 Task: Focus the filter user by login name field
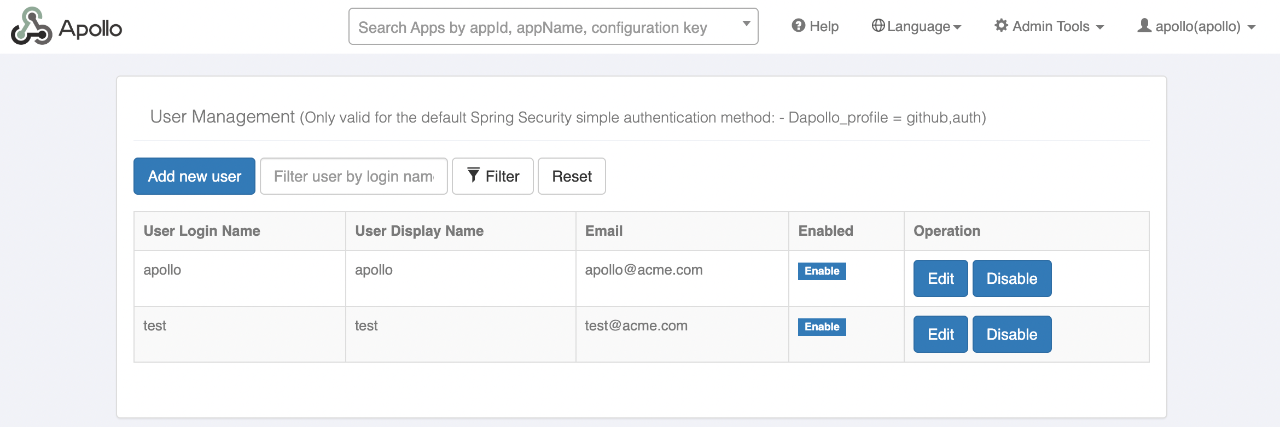point(354,176)
